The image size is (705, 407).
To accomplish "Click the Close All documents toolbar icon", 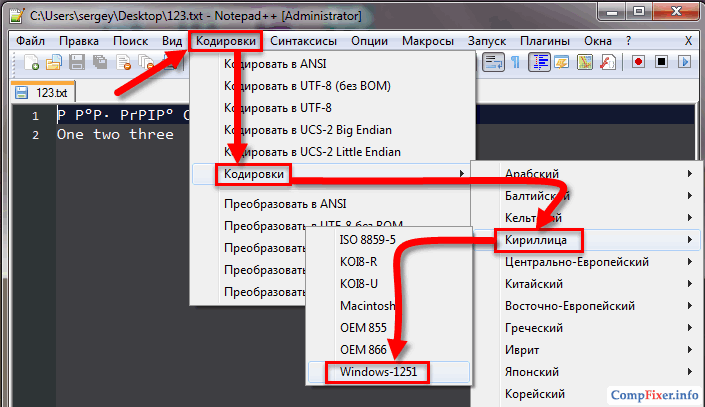I will [x=146, y=62].
